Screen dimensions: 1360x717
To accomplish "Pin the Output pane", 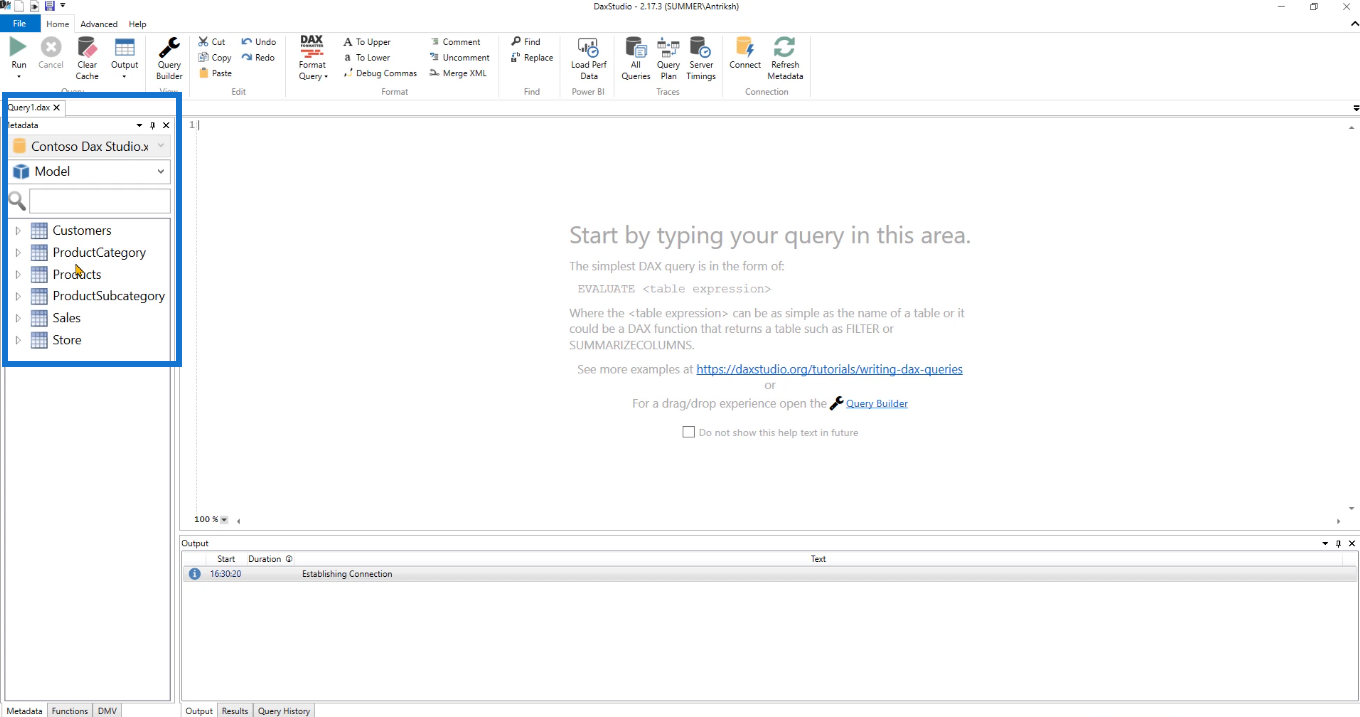I will 1339,544.
